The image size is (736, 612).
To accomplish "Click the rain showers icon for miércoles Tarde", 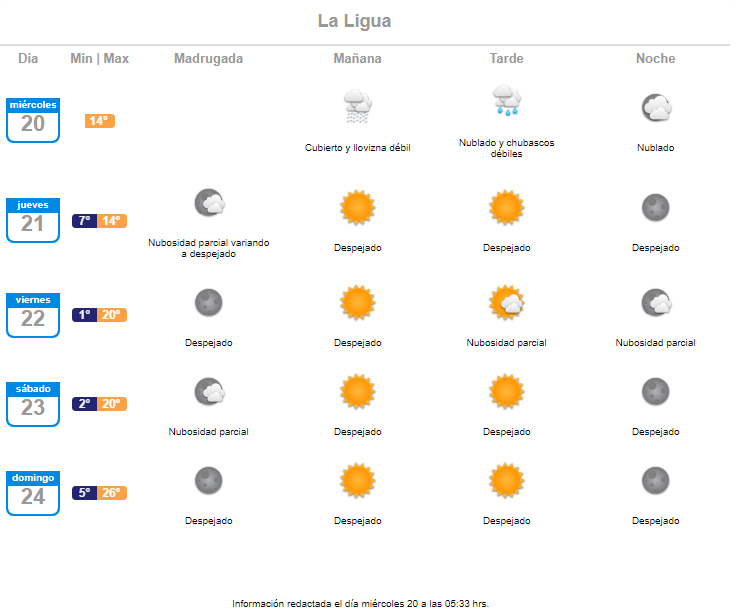I will 506,100.
